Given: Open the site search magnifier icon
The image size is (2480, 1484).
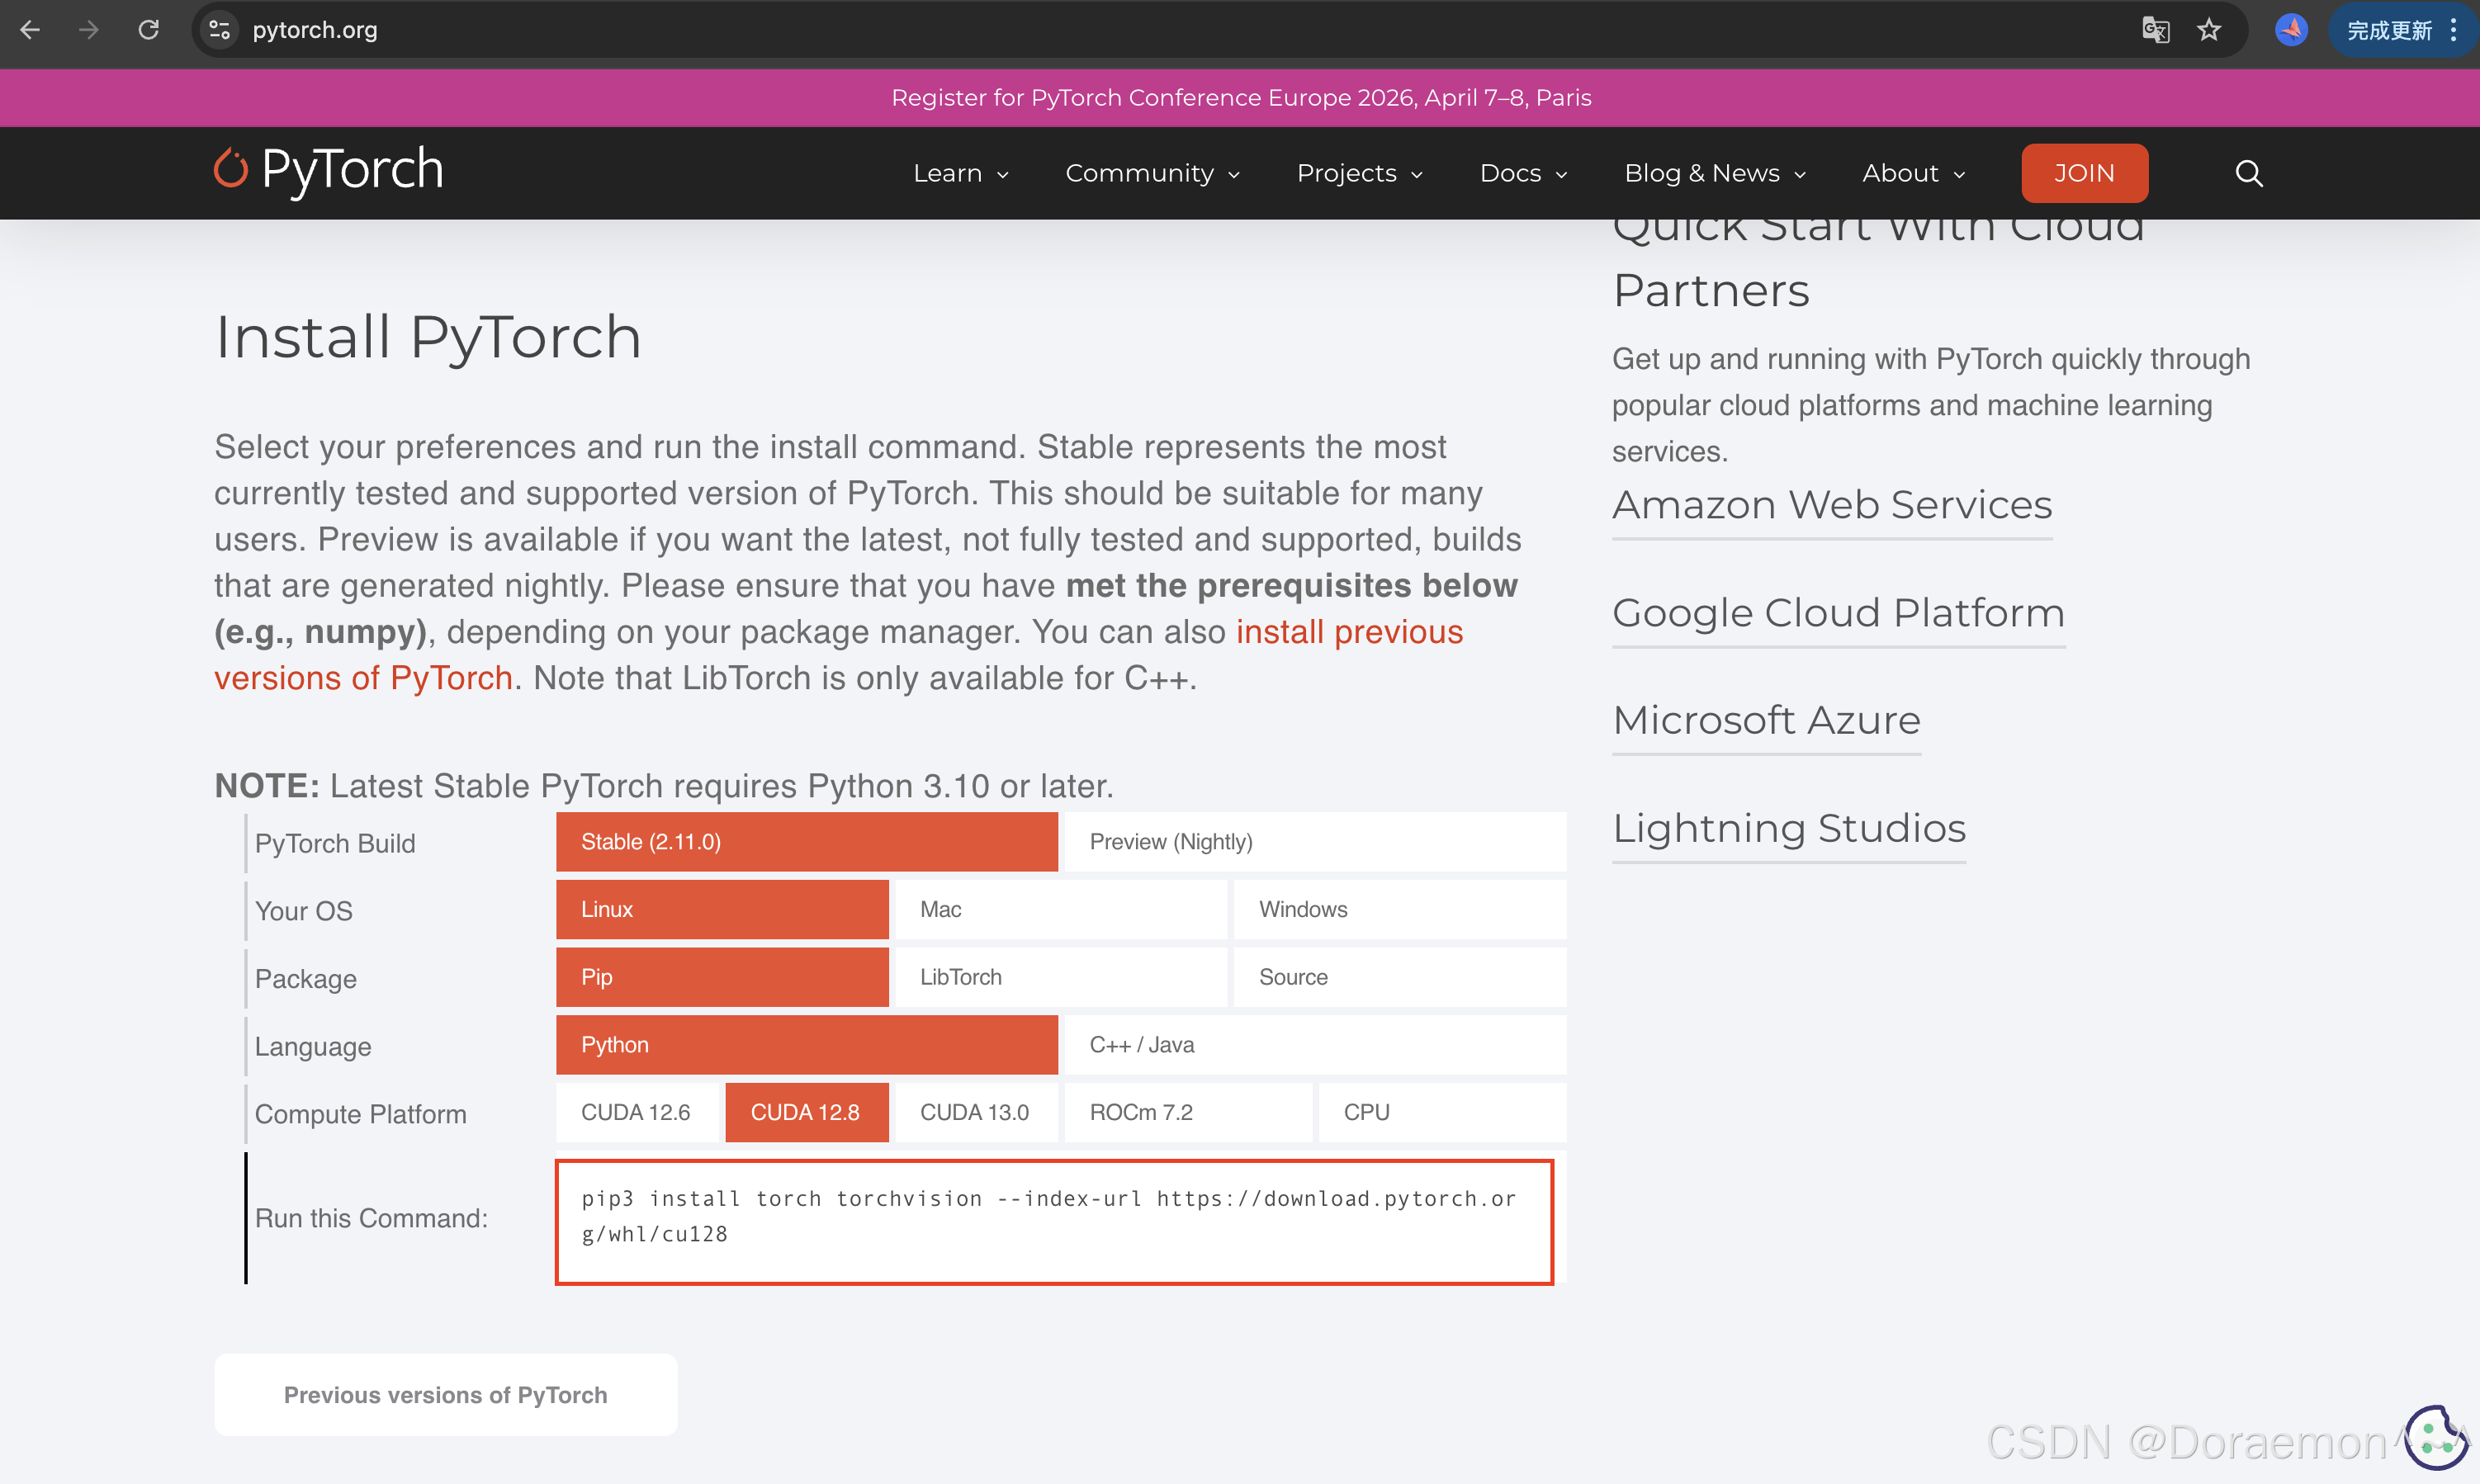Looking at the screenshot, I should click(2248, 173).
